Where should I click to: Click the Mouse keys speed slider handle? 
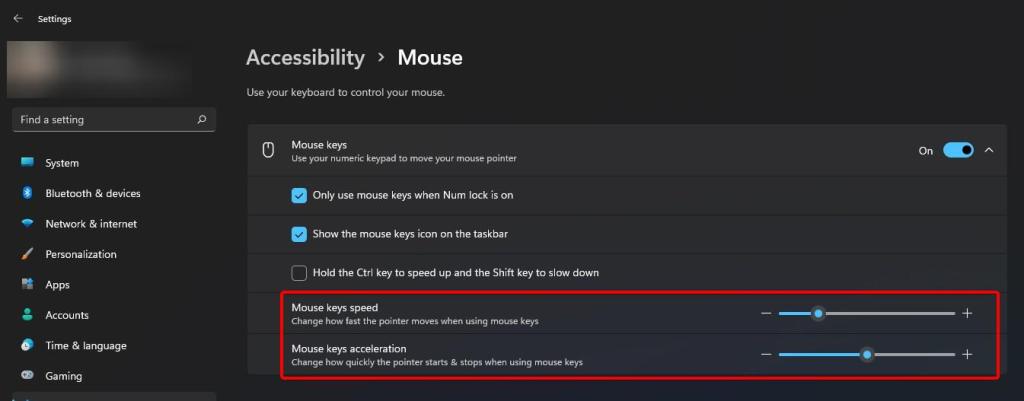(818, 314)
